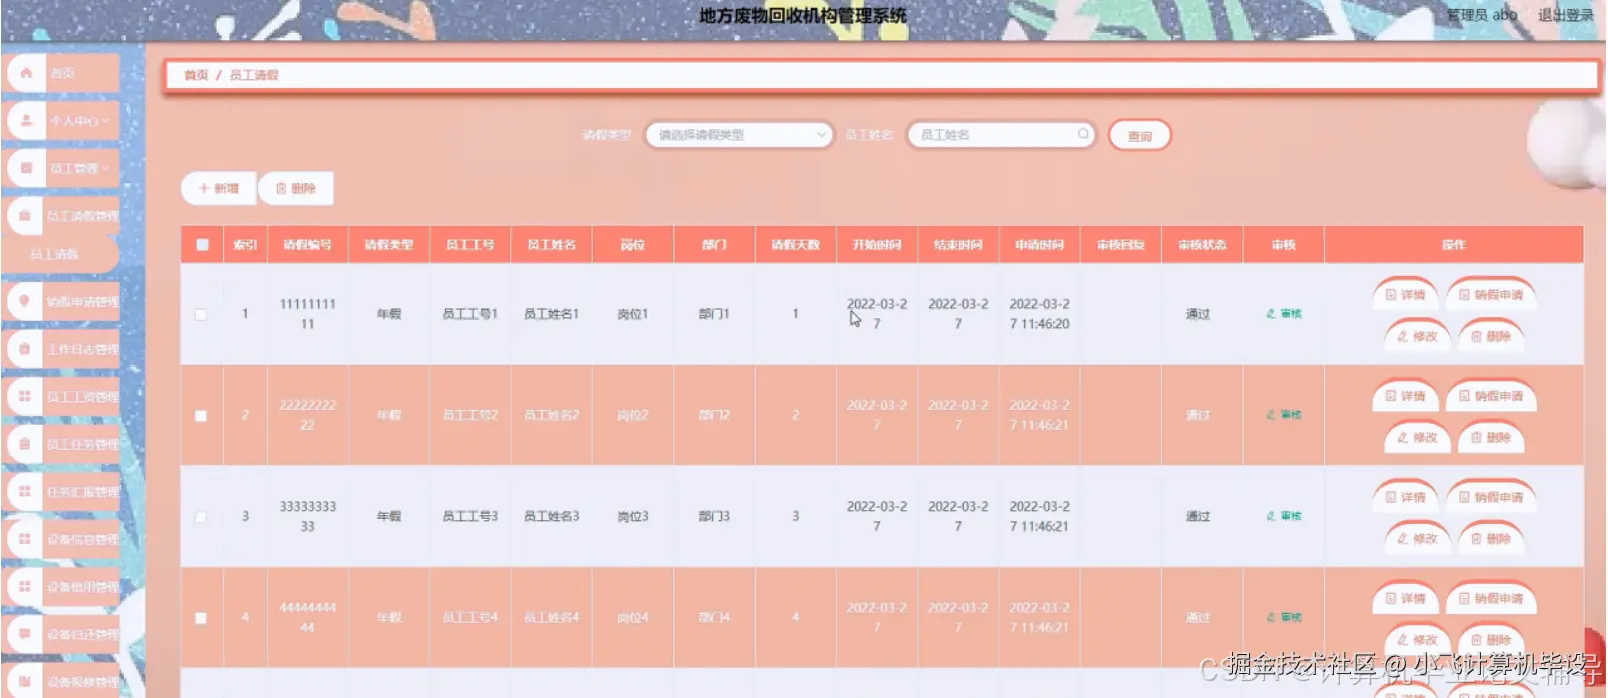
Task: Open 员工任务管理 sidebar menu
Action: click(x=62, y=444)
